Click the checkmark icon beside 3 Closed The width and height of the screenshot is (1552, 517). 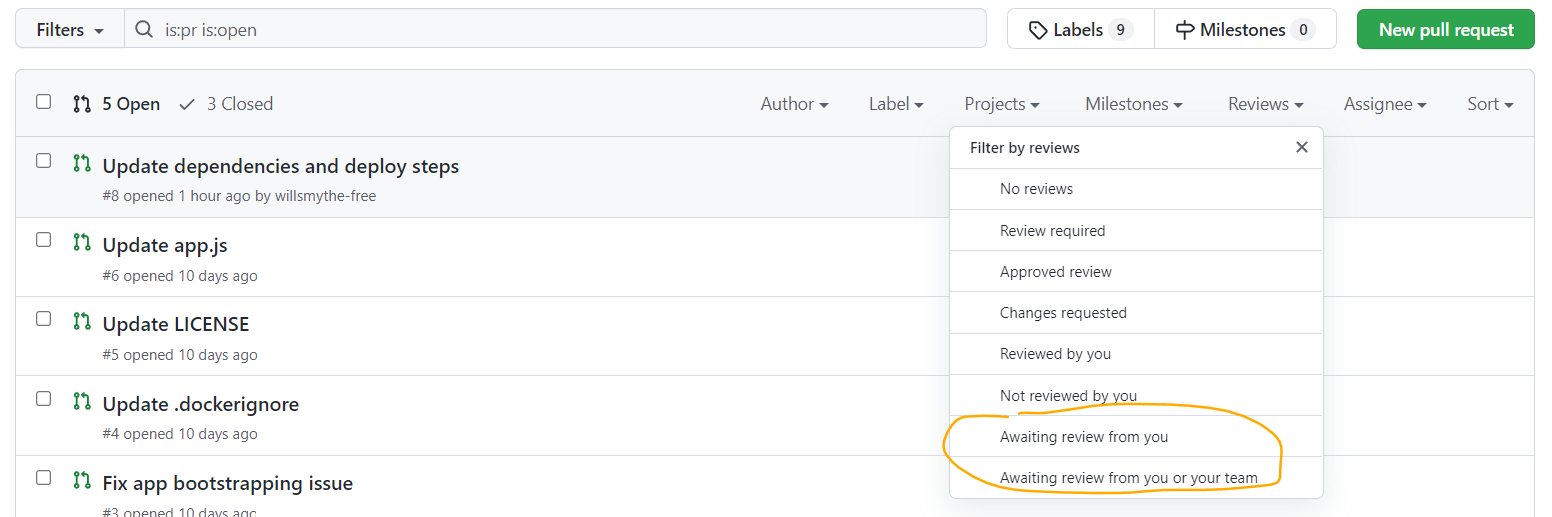tap(187, 104)
